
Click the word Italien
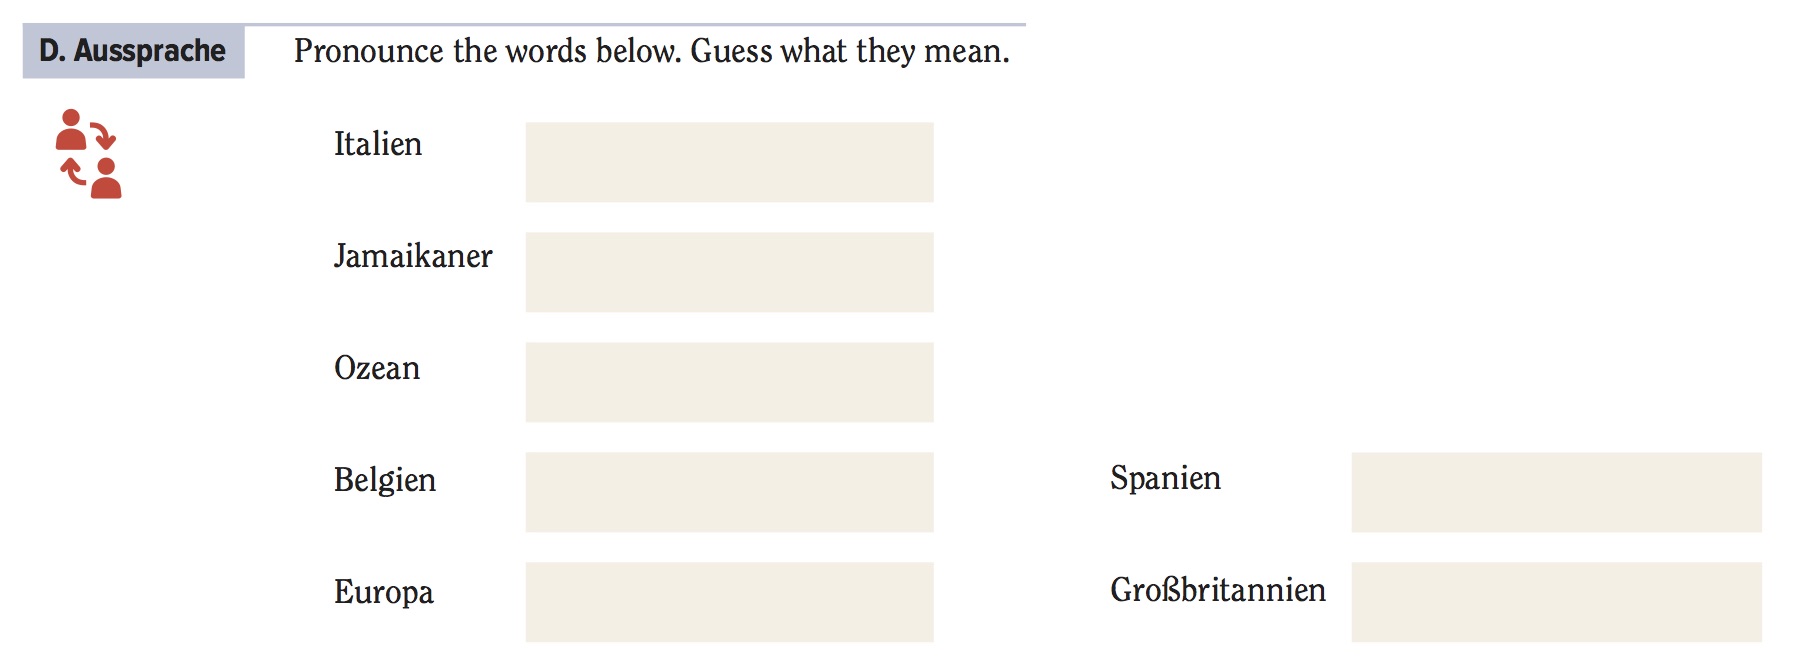click(378, 144)
